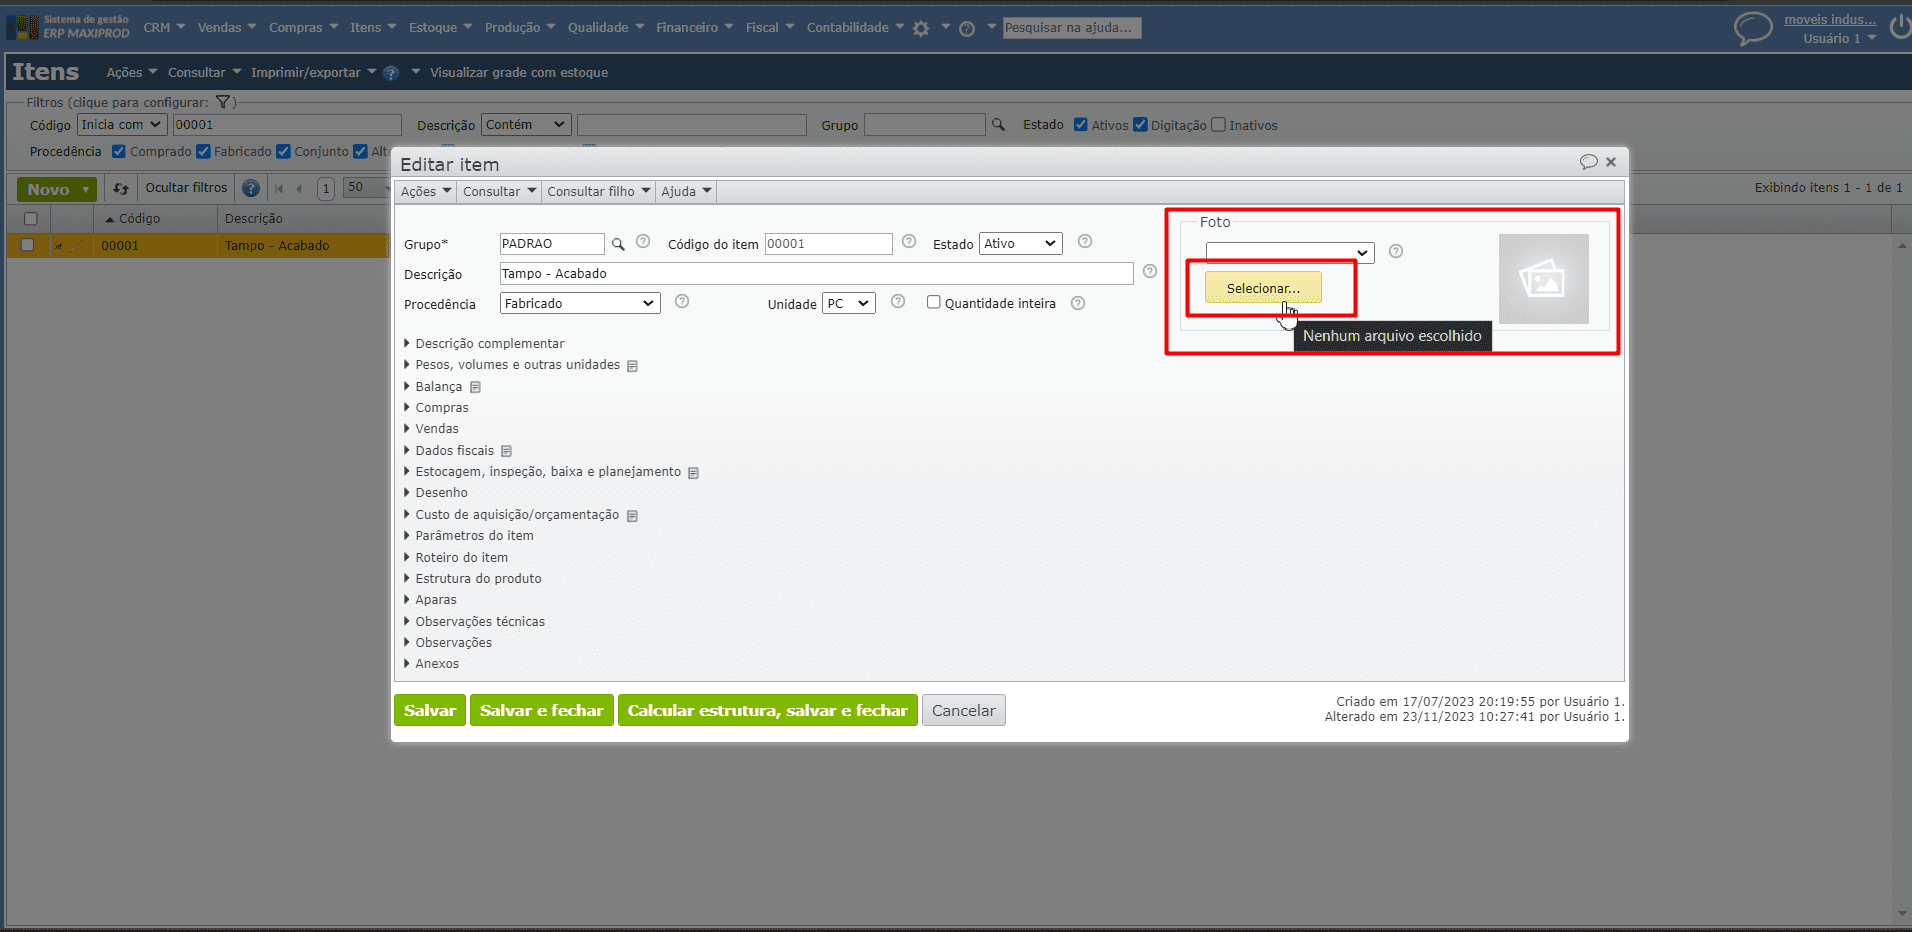Toggle the Comprado checkbox
This screenshot has height=932, width=1912.
pyautogui.click(x=119, y=152)
